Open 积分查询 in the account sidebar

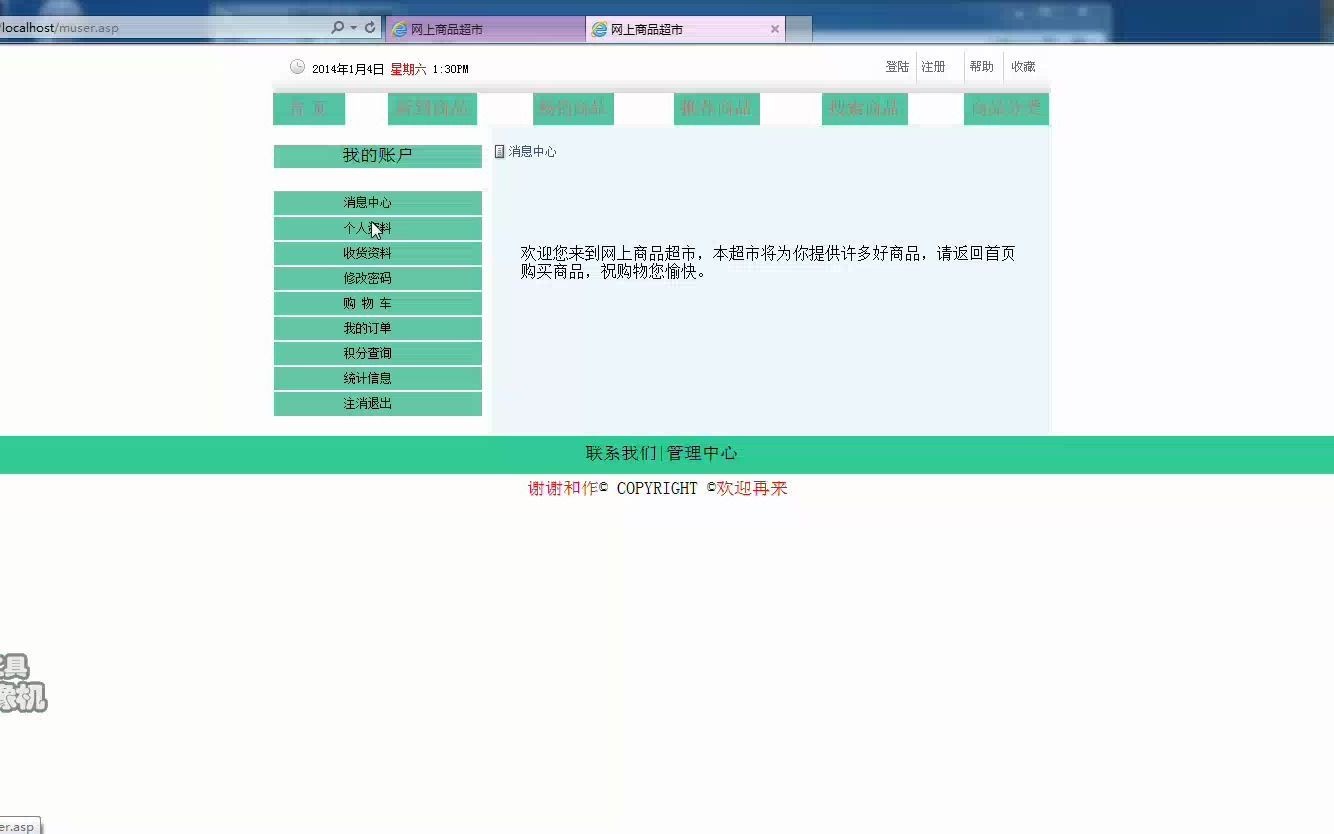(x=378, y=353)
